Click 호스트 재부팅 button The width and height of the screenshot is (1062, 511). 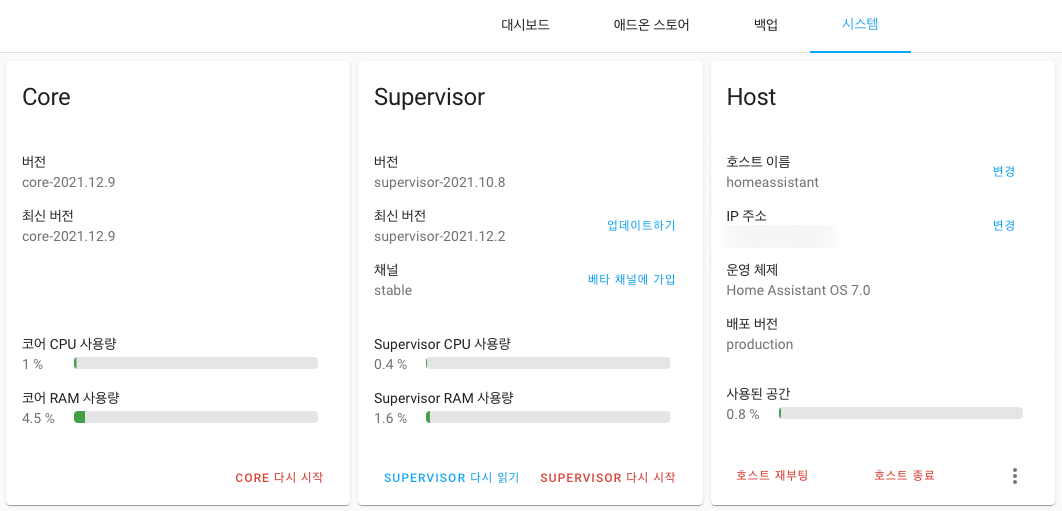[x=772, y=475]
